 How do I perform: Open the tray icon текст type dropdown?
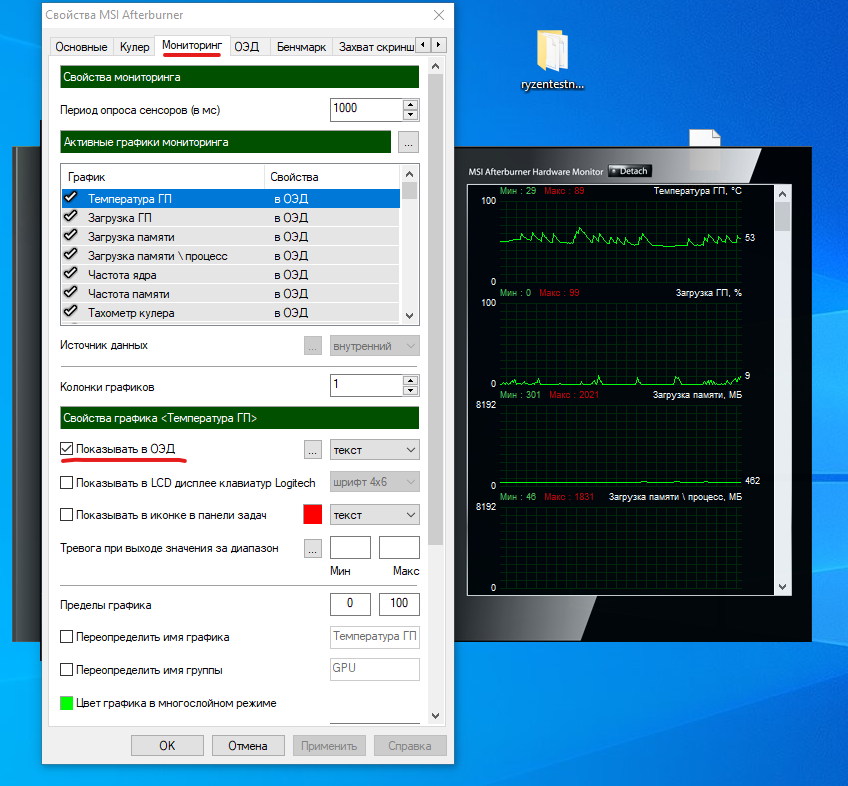pos(375,515)
